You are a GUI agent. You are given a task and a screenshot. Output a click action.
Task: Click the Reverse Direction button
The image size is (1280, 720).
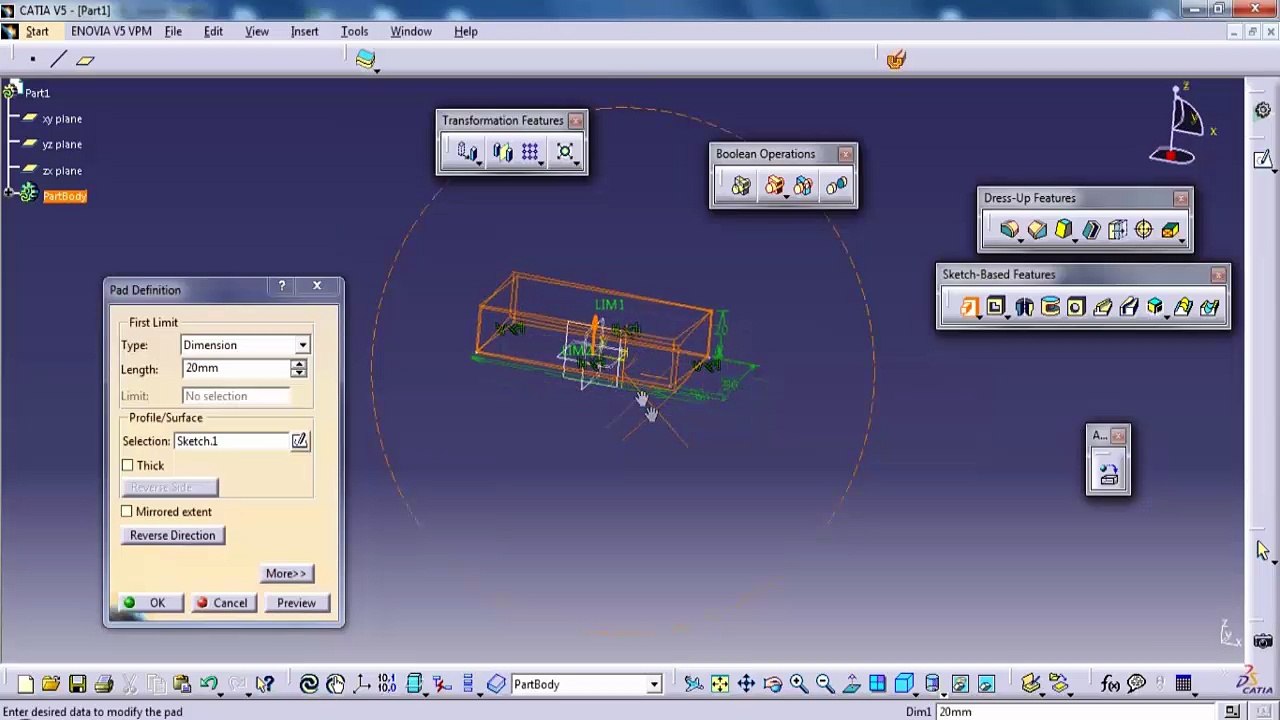(172, 536)
